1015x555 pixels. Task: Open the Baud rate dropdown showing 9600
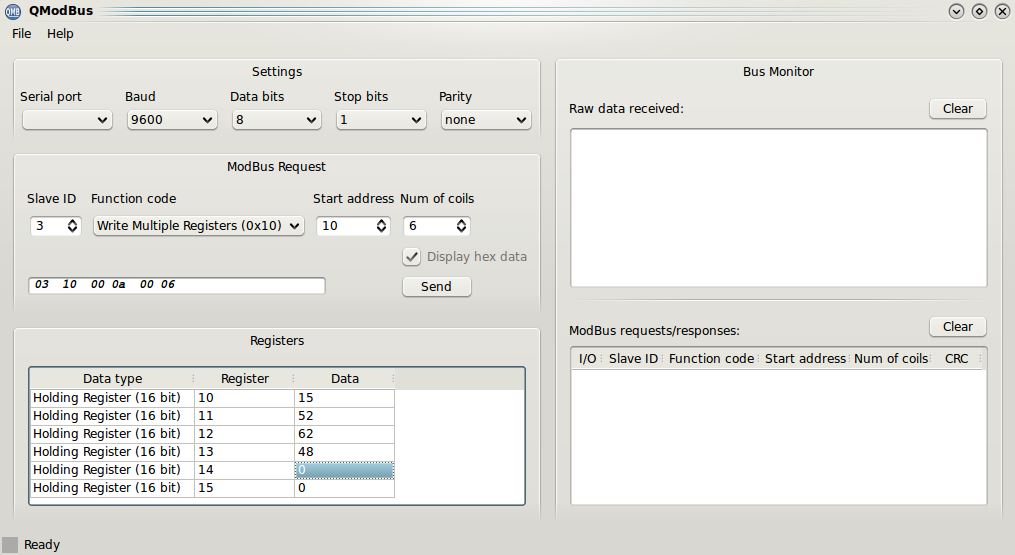pos(172,120)
